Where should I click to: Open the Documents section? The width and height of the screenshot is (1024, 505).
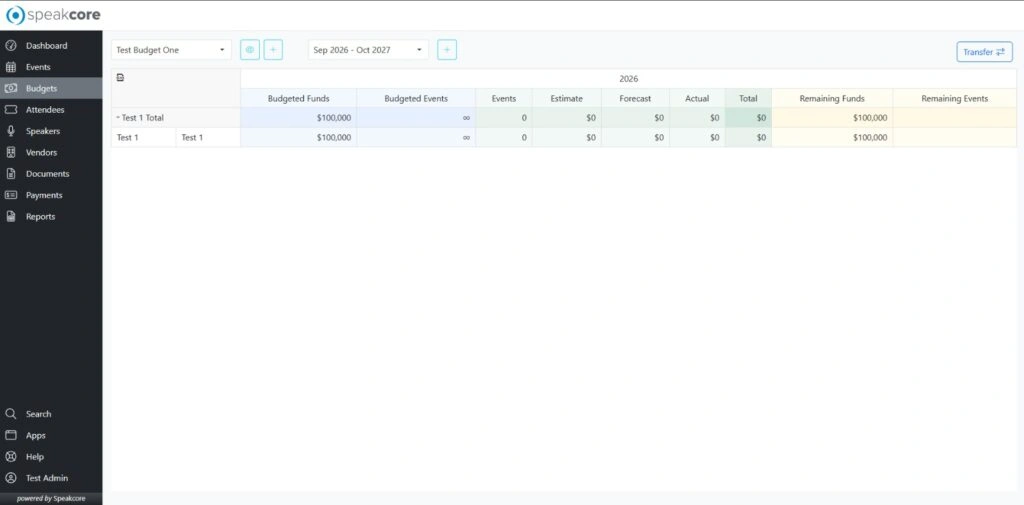point(47,174)
